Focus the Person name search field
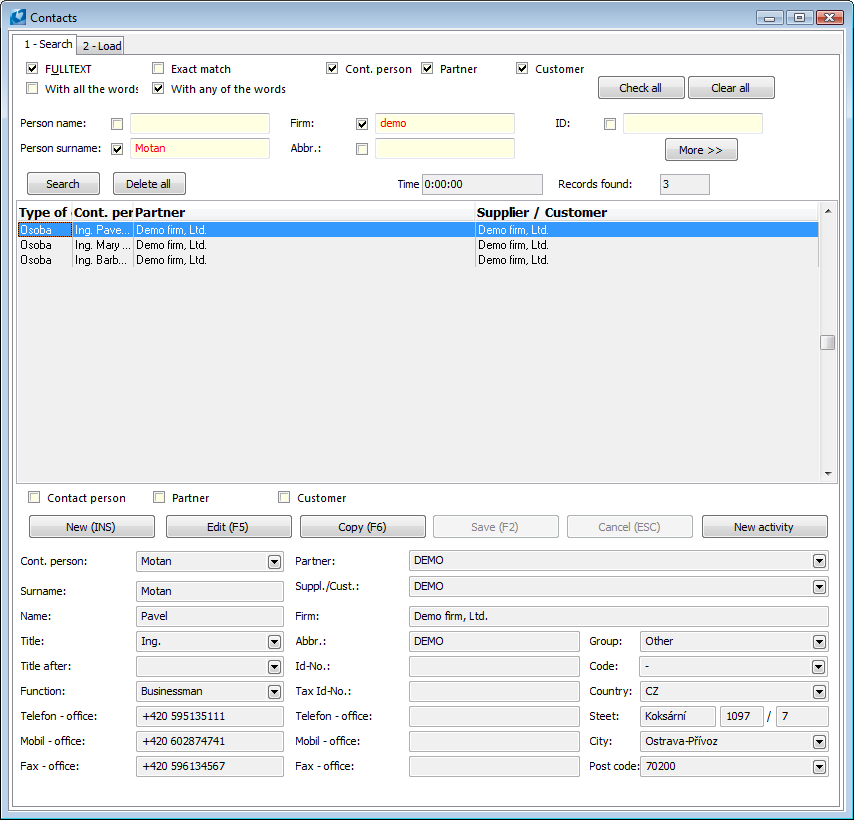Image resolution: width=854 pixels, height=820 pixels. coord(200,124)
